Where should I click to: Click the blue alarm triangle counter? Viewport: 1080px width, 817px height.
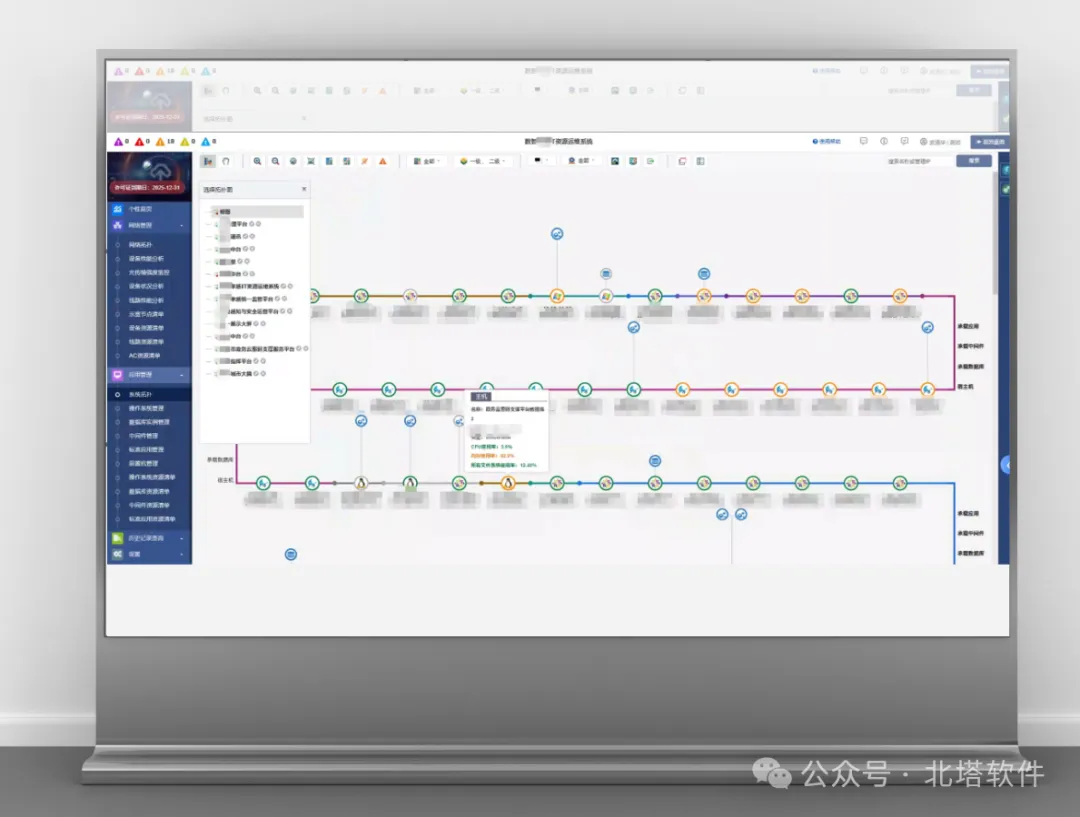[x=208, y=141]
